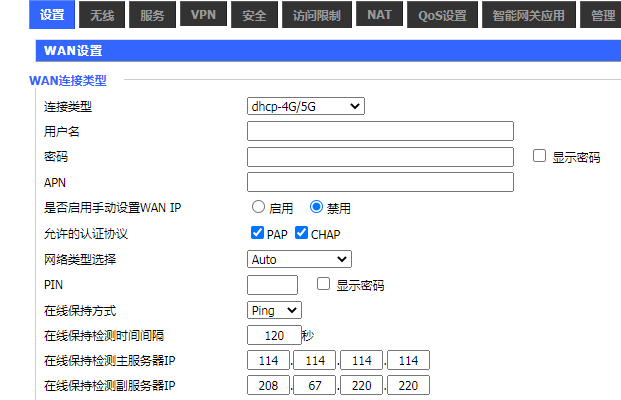
Task: Click first octet of 主服务器IP field
Action: coord(268,360)
